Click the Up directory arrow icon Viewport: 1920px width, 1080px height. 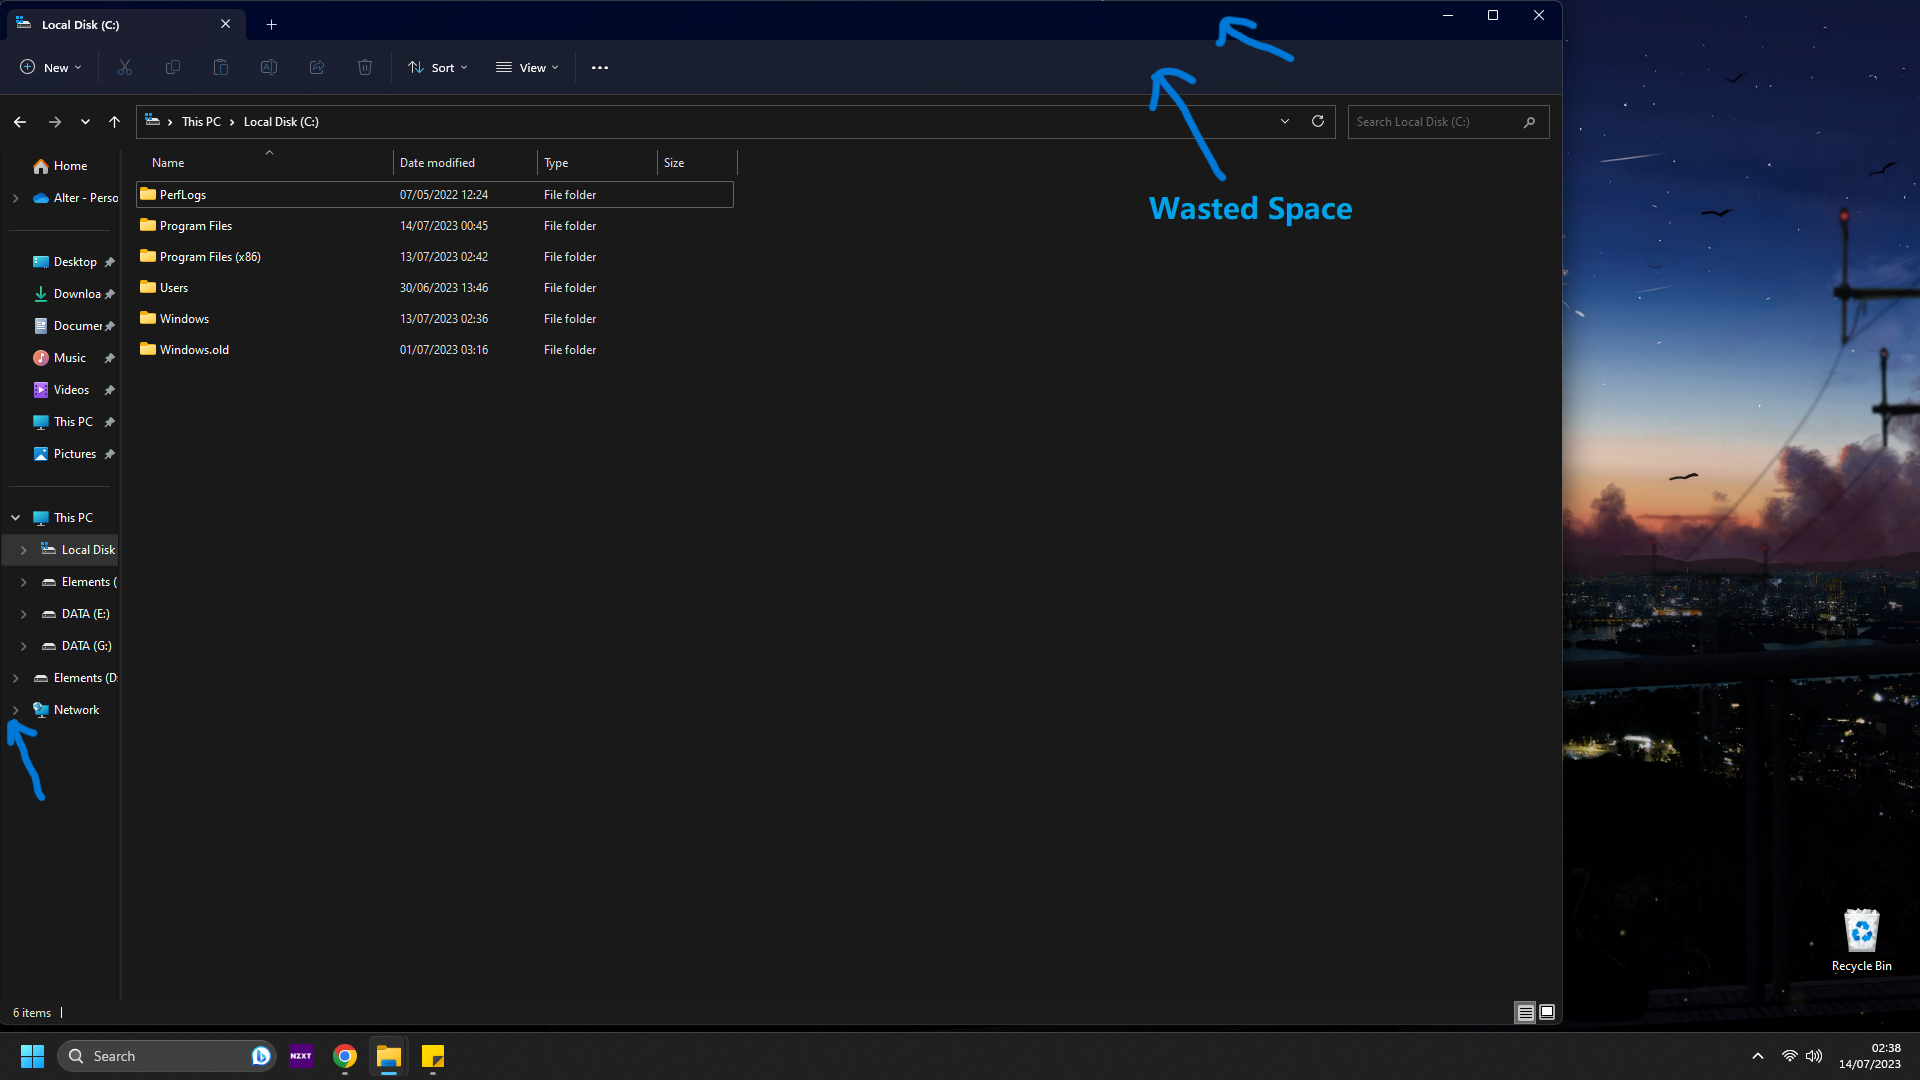[115, 121]
